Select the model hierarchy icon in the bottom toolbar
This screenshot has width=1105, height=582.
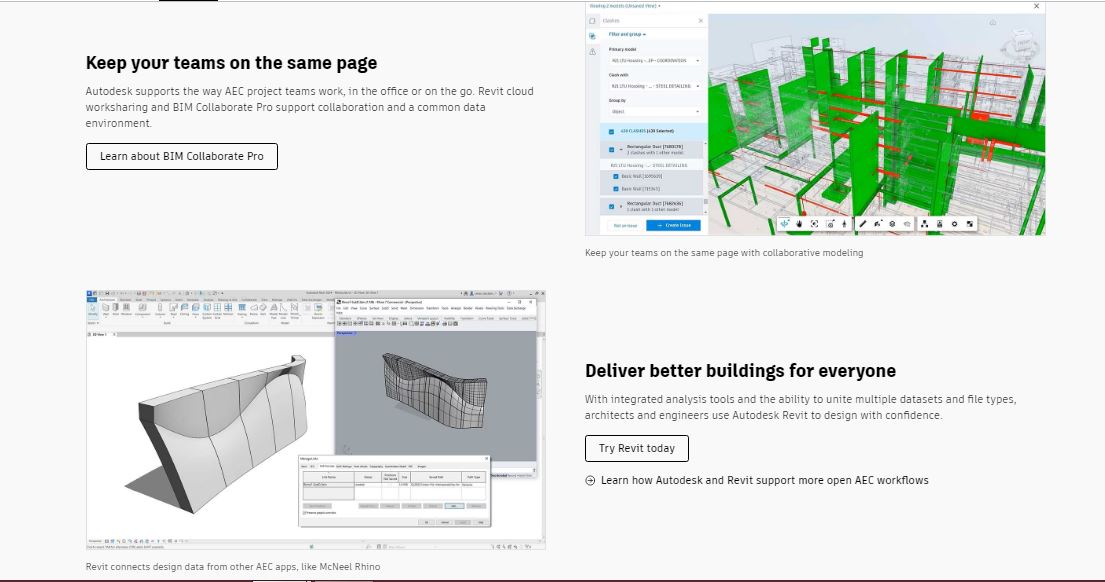pyautogui.click(x=924, y=224)
